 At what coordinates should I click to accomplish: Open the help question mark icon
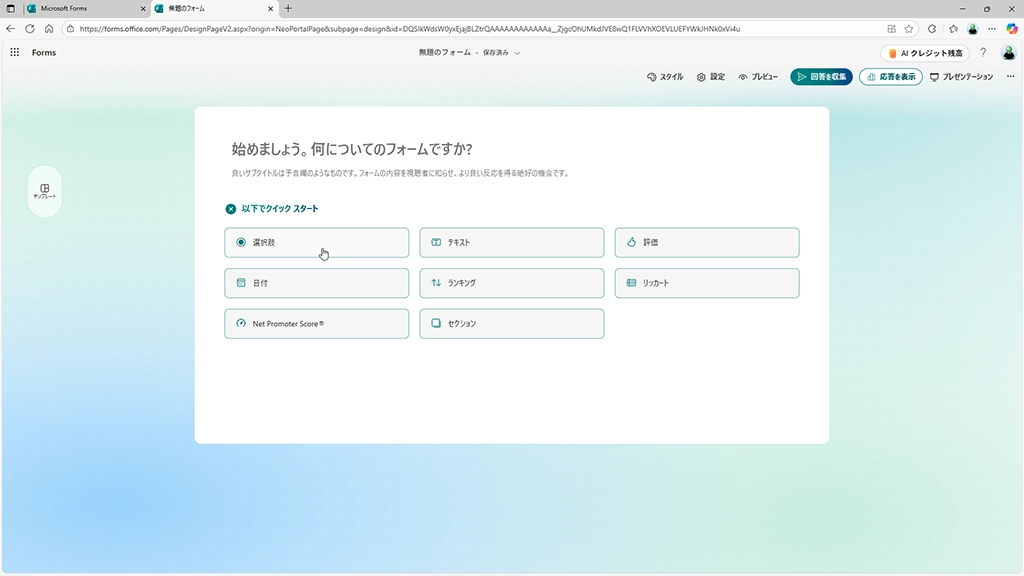coord(983,52)
